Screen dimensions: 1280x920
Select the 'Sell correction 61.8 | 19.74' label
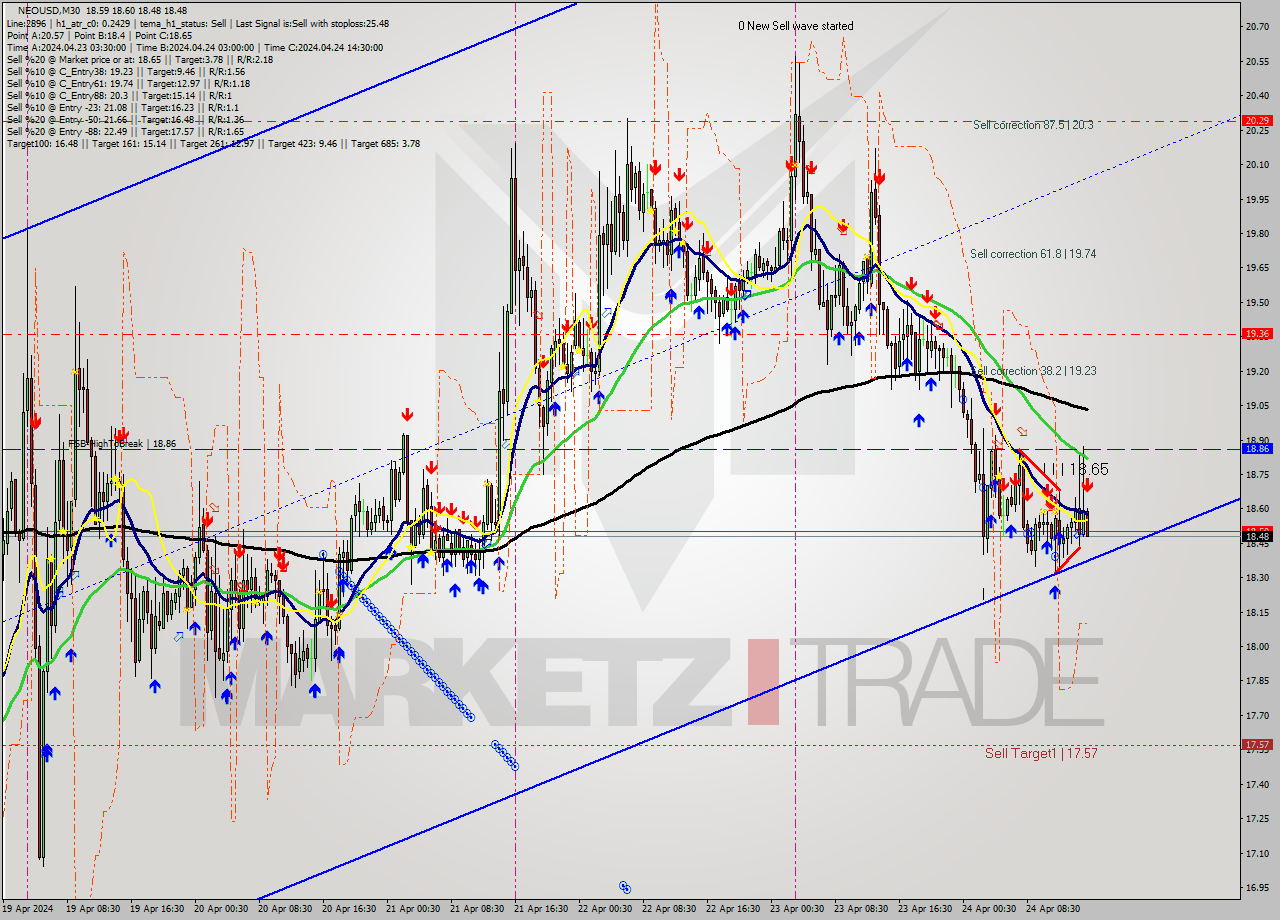click(x=1033, y=254)
